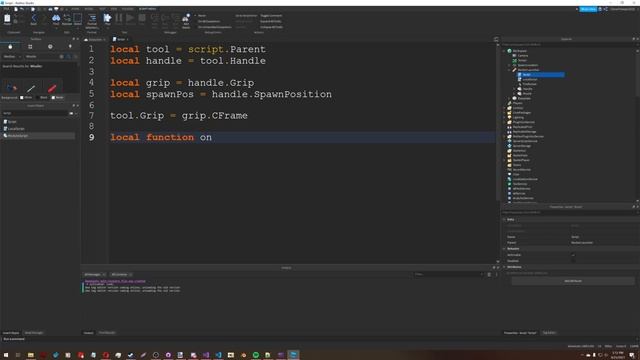Open the All Contexts dropdown in Output

click(121, 274)
